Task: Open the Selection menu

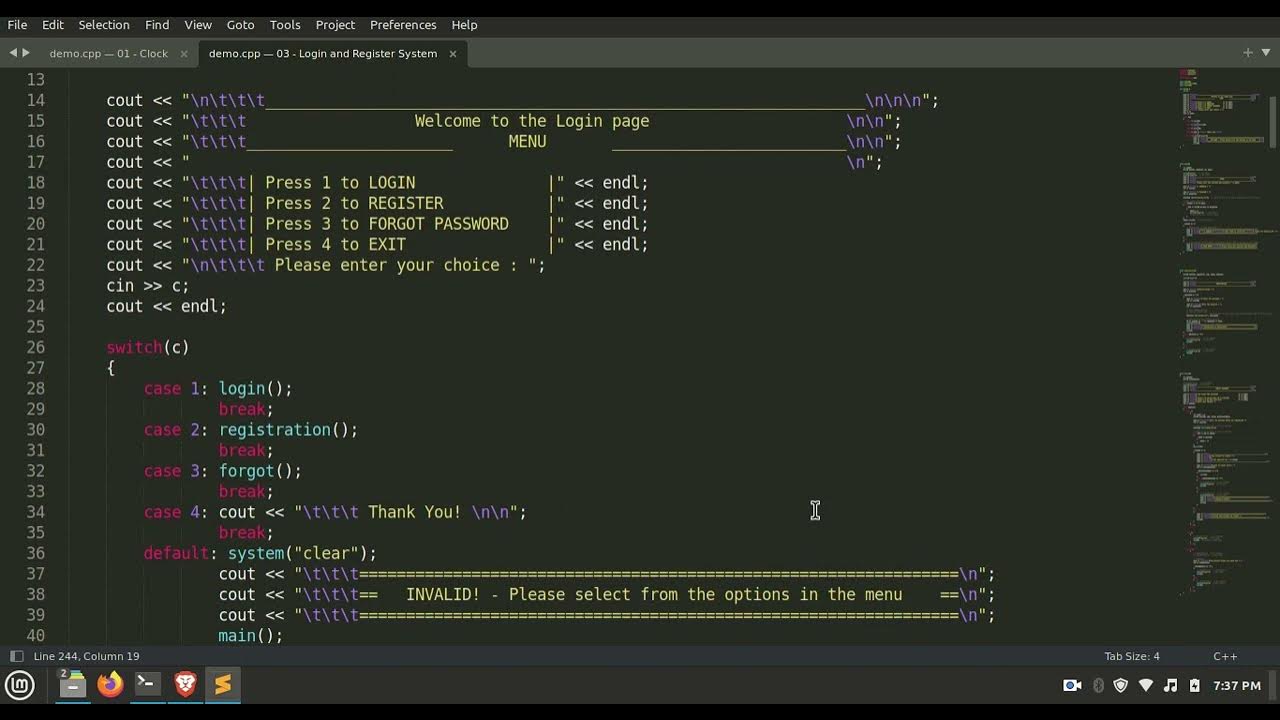Action: [104, 24]
